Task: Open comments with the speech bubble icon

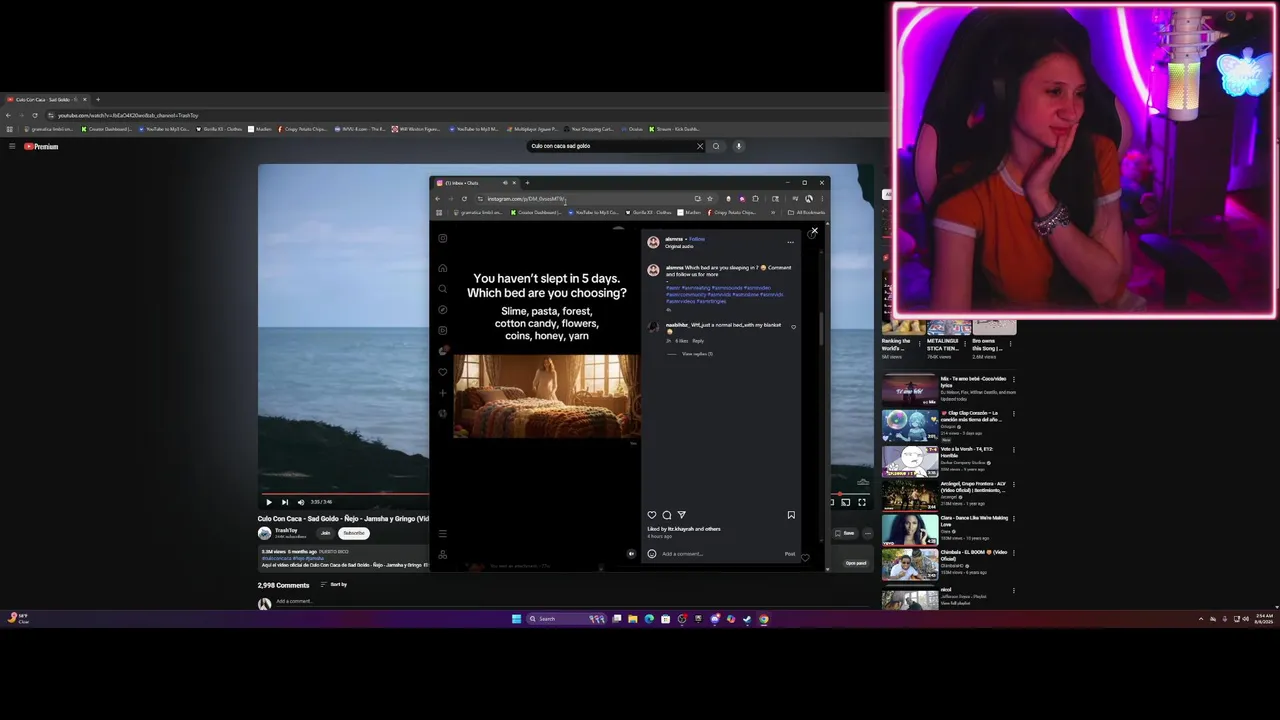Action: pyautogui.click(x=667, y=515)
